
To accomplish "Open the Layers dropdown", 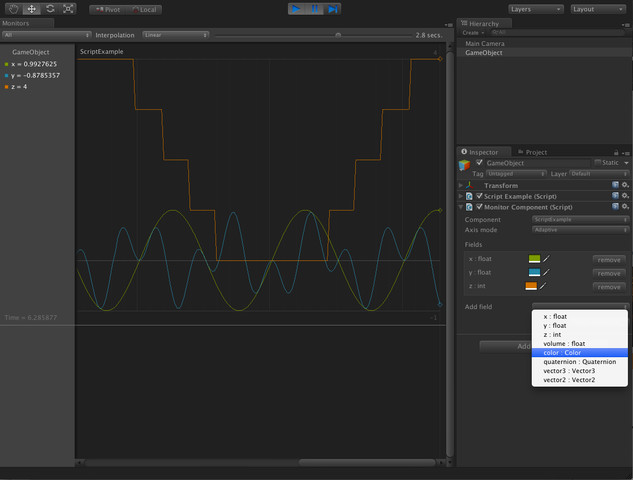I will [x=536, y=9].
